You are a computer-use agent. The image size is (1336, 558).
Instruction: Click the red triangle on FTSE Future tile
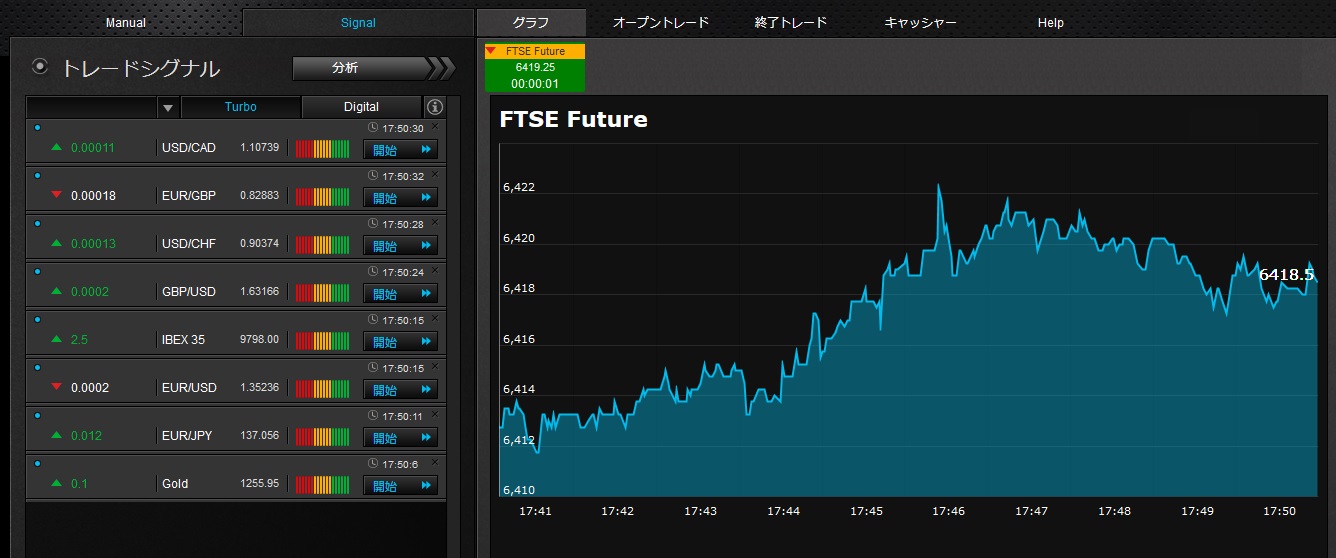pyautogui.click(x=491, y=50)
